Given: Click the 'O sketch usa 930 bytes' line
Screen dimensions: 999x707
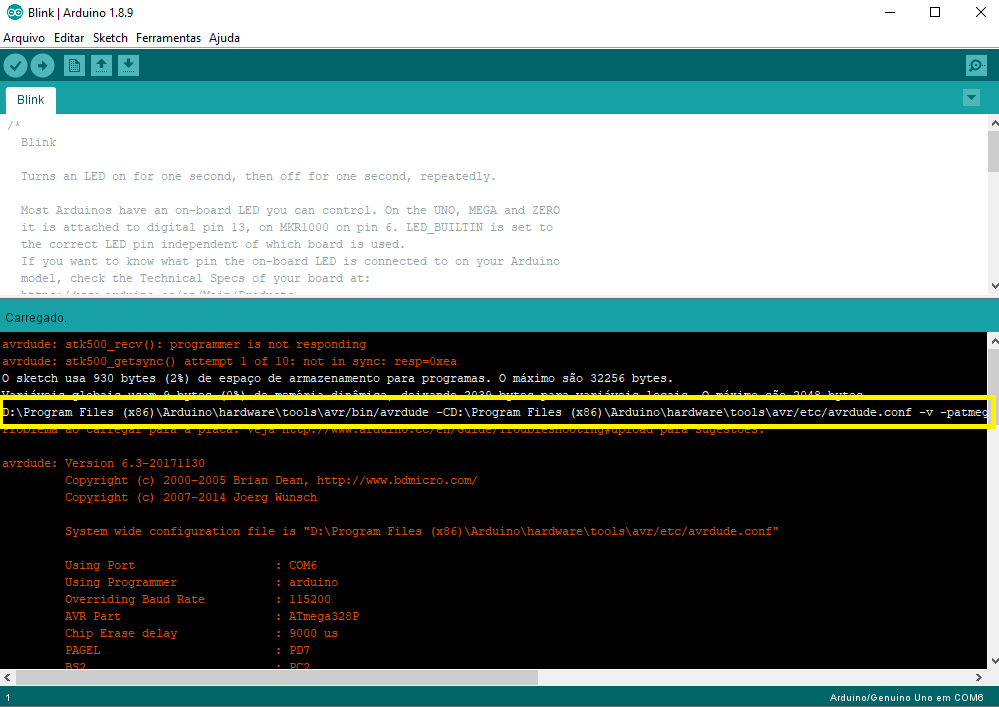Looking at the screenshot, I should pyautogui.click(x=338, y=378).
